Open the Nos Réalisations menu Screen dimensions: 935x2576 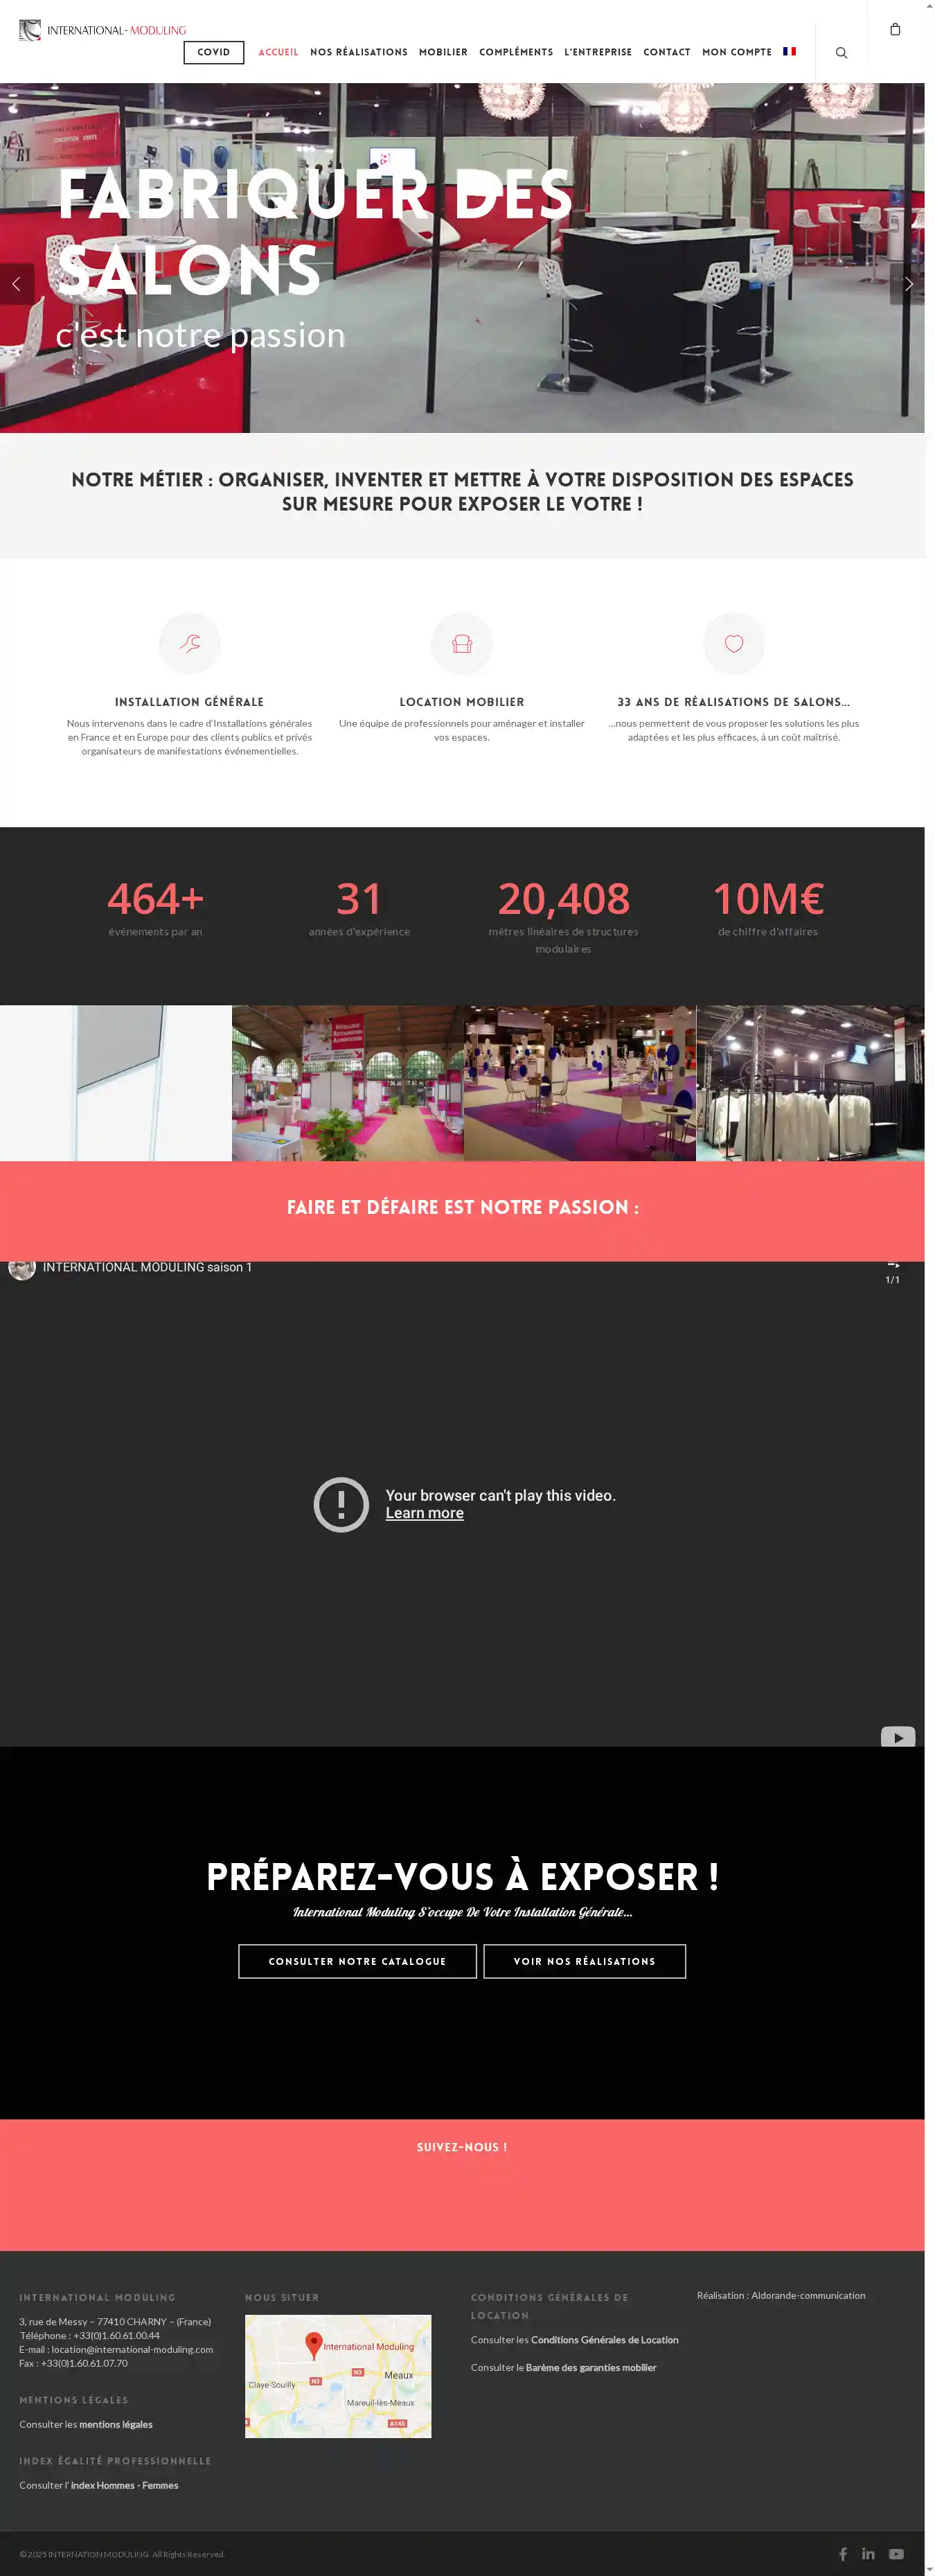pyautogui.click(x=358, y=52)
